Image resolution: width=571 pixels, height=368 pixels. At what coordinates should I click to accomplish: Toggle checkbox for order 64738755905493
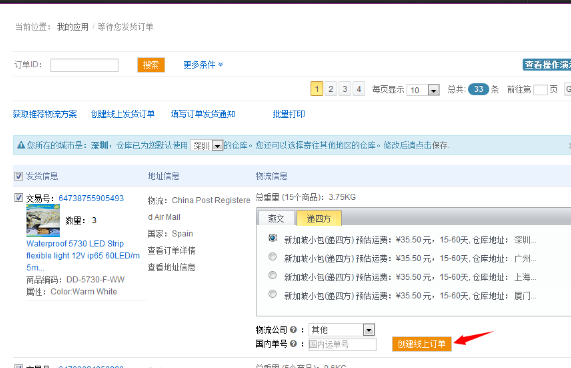(x=18, y=197)
